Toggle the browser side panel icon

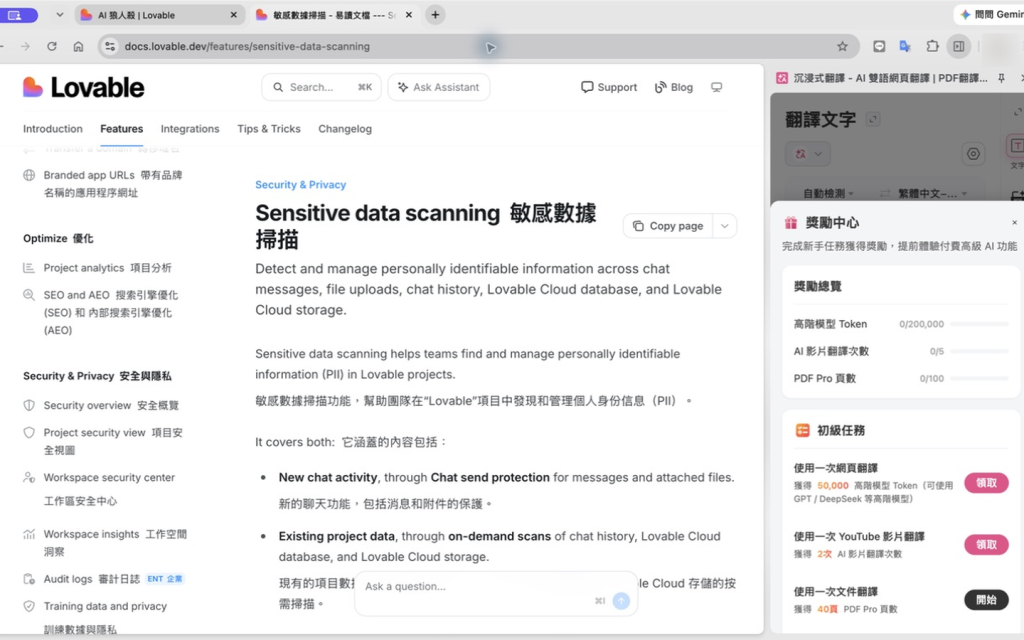pyautogui.click(x=959, y=46)
